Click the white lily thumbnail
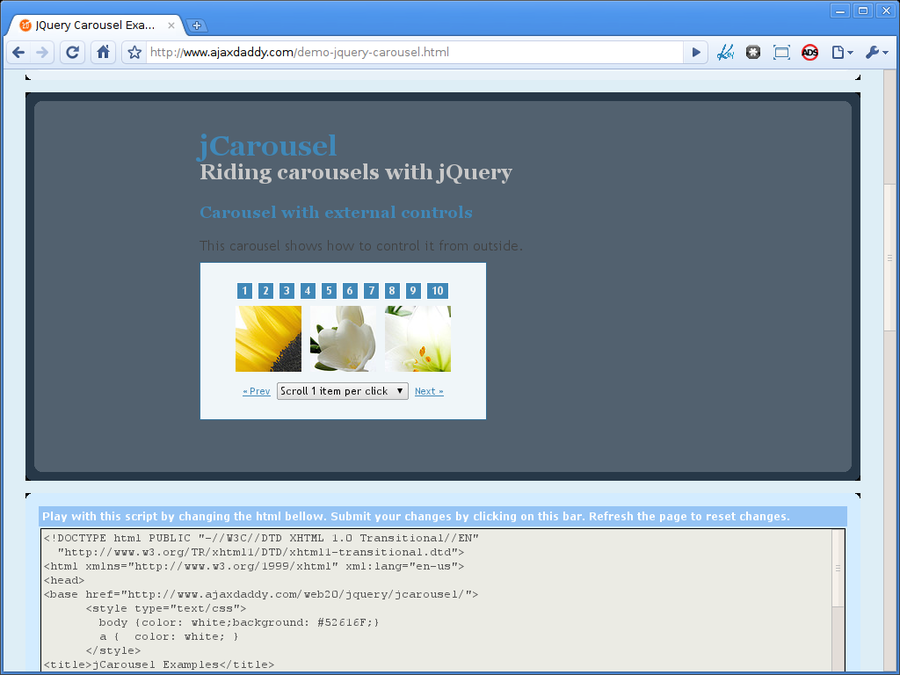 point(418,339)
